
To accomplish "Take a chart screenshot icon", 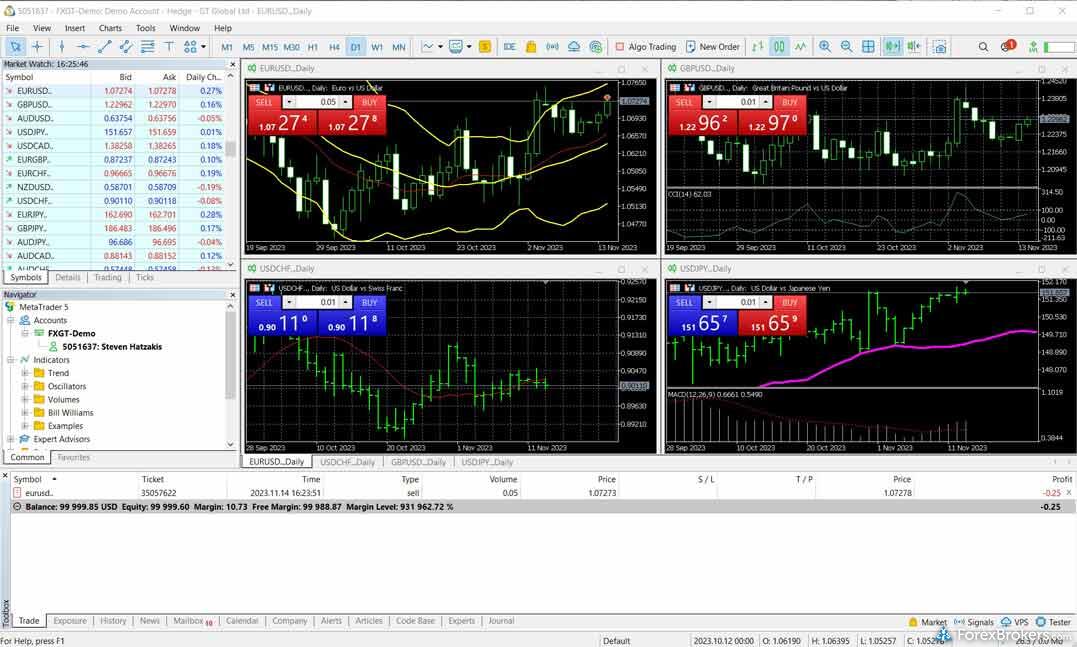I will [940, 47].
